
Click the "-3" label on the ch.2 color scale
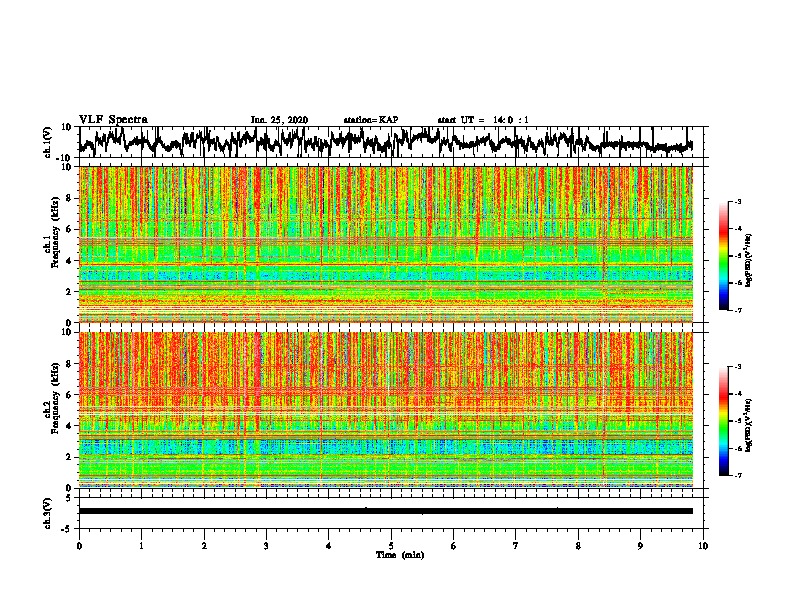point(738,367)
